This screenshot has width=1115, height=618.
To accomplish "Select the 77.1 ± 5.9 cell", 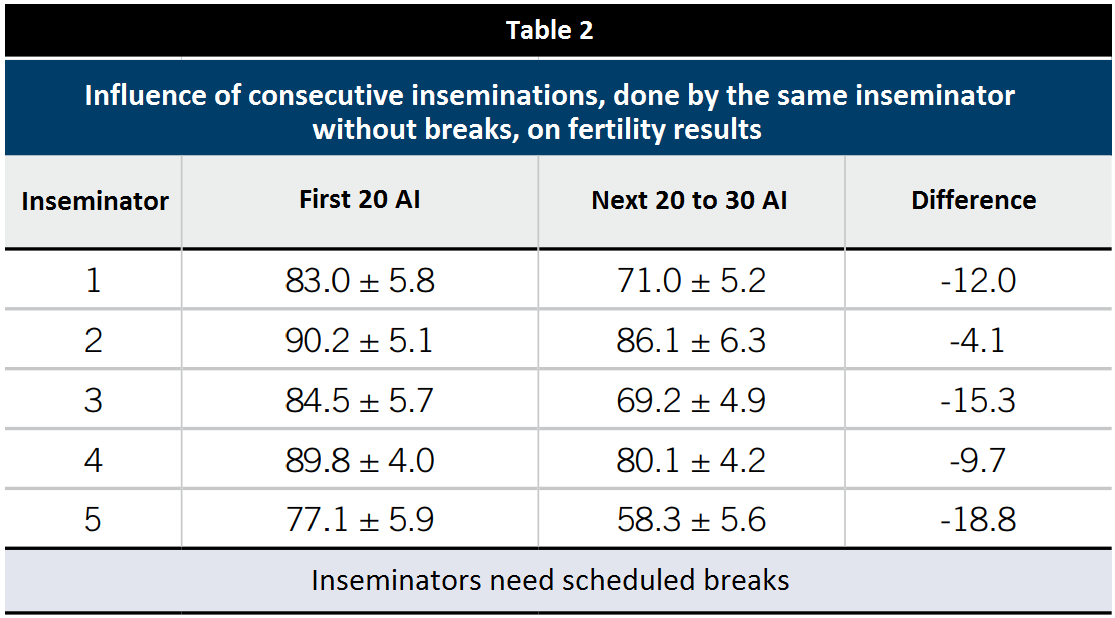I will (360, 520).
